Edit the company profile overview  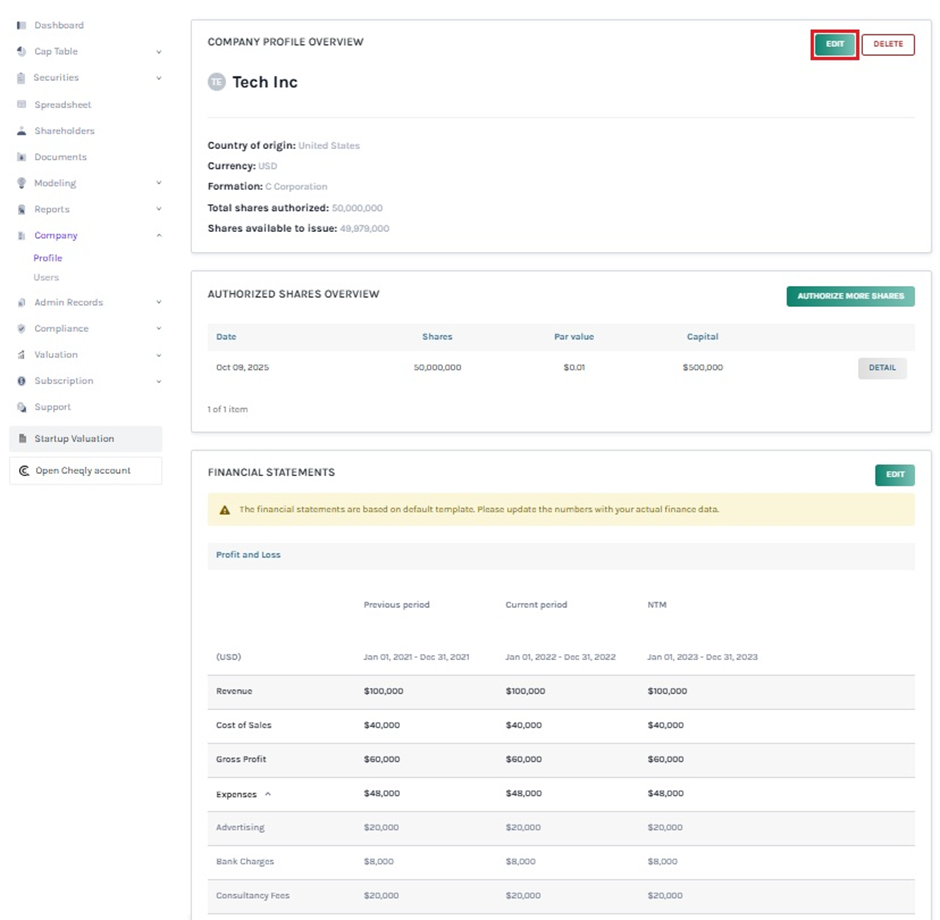tap(834, 44)
